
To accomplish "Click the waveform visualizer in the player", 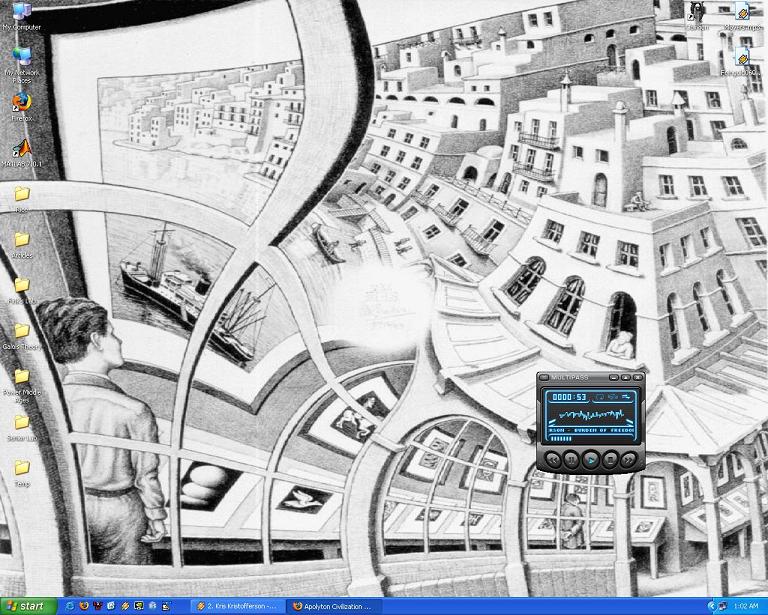I will (592, 415).
